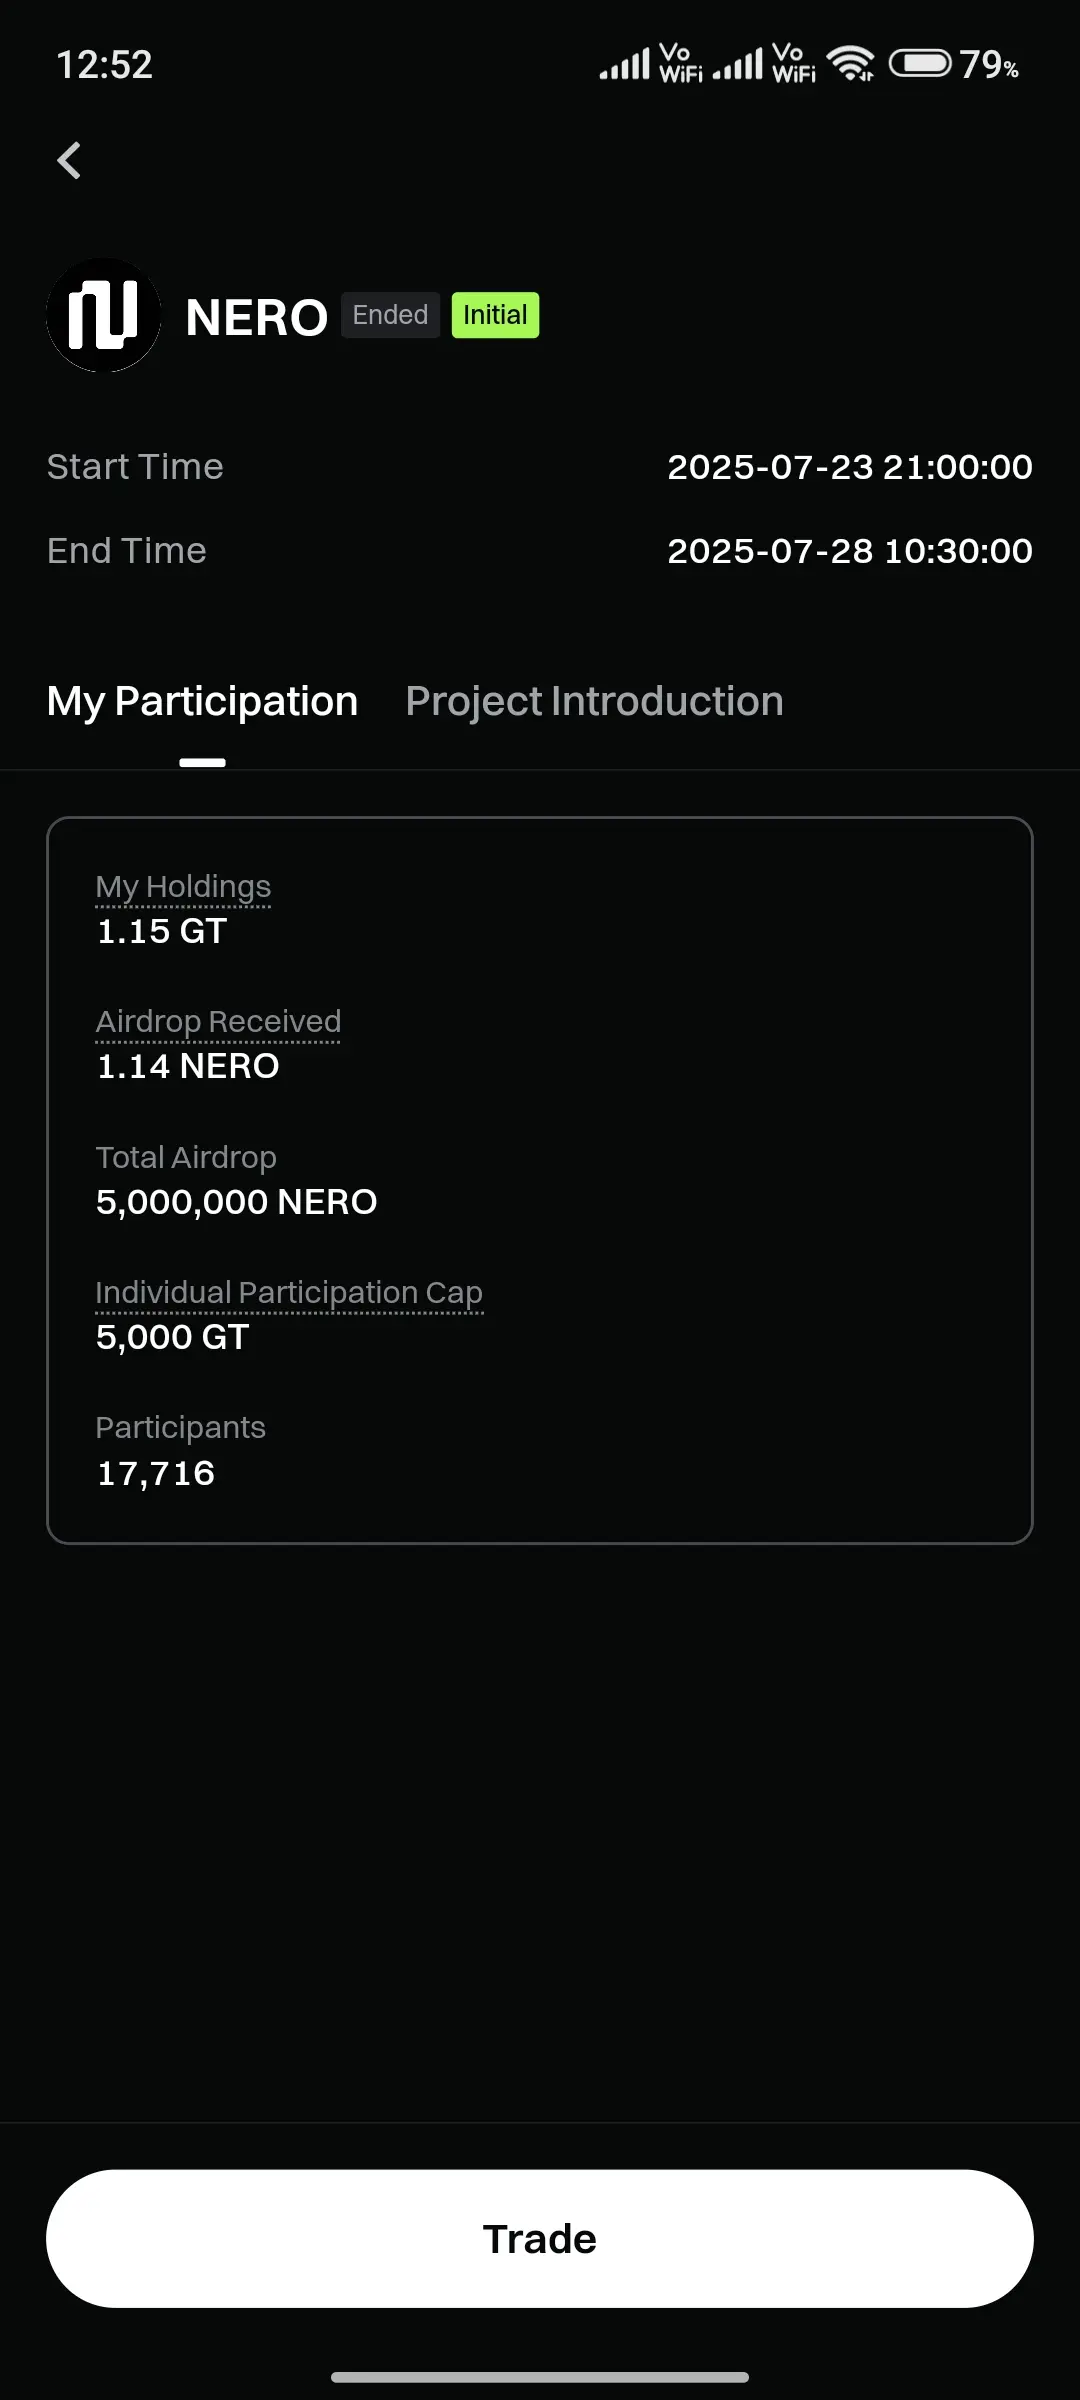Tap the battery indicator icon
Image resolution: width=1080 pixels, height=2400 pixels.
pyautogui.click(x=920, y=64)
